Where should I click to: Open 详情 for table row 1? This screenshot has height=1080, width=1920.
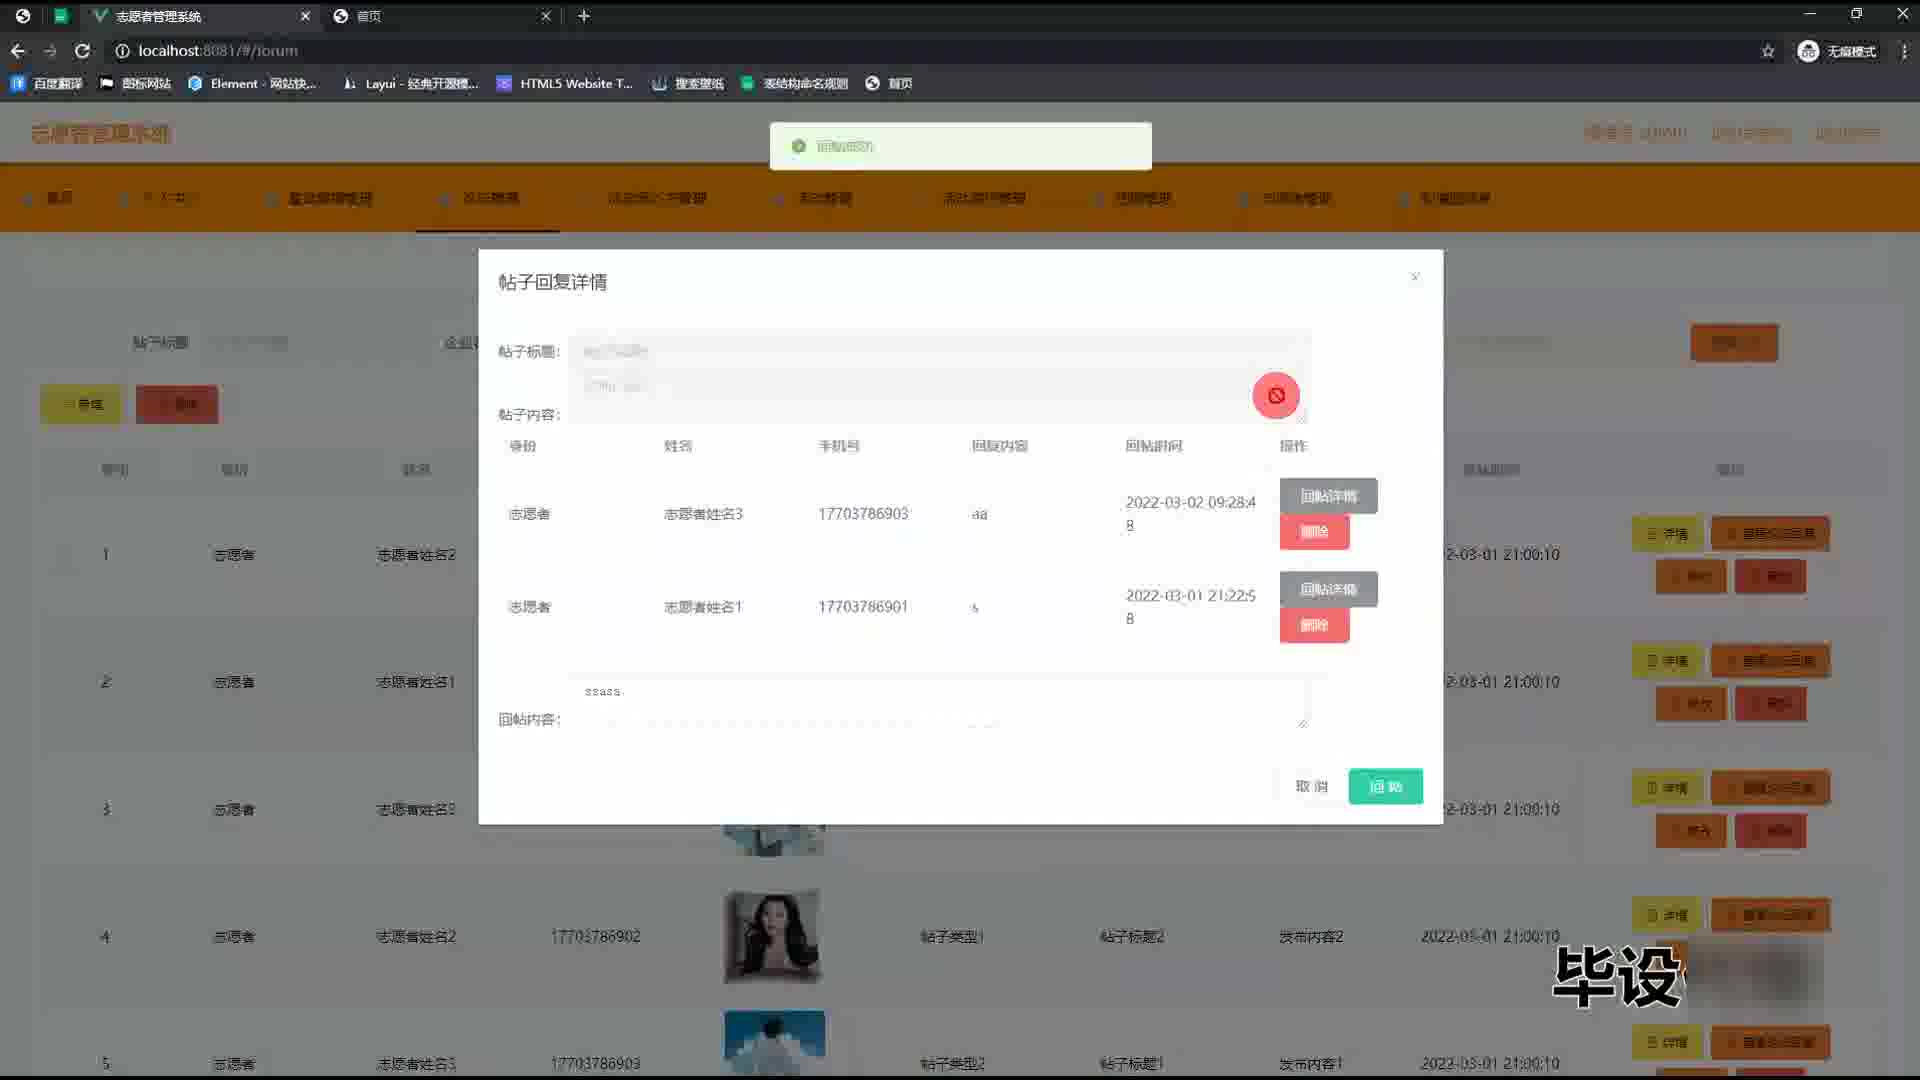(1667, 534)
